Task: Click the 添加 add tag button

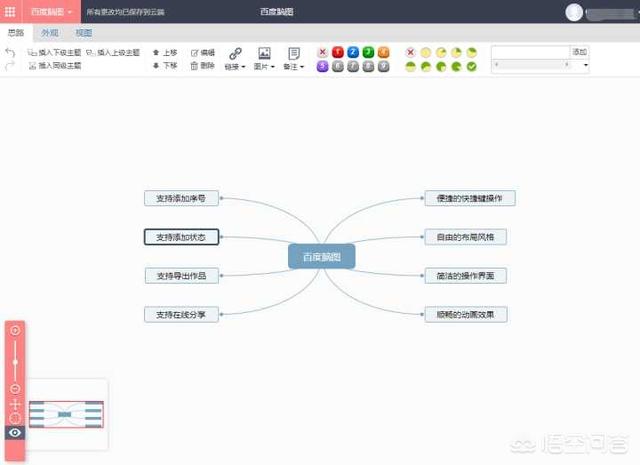Action: (579, 52)
